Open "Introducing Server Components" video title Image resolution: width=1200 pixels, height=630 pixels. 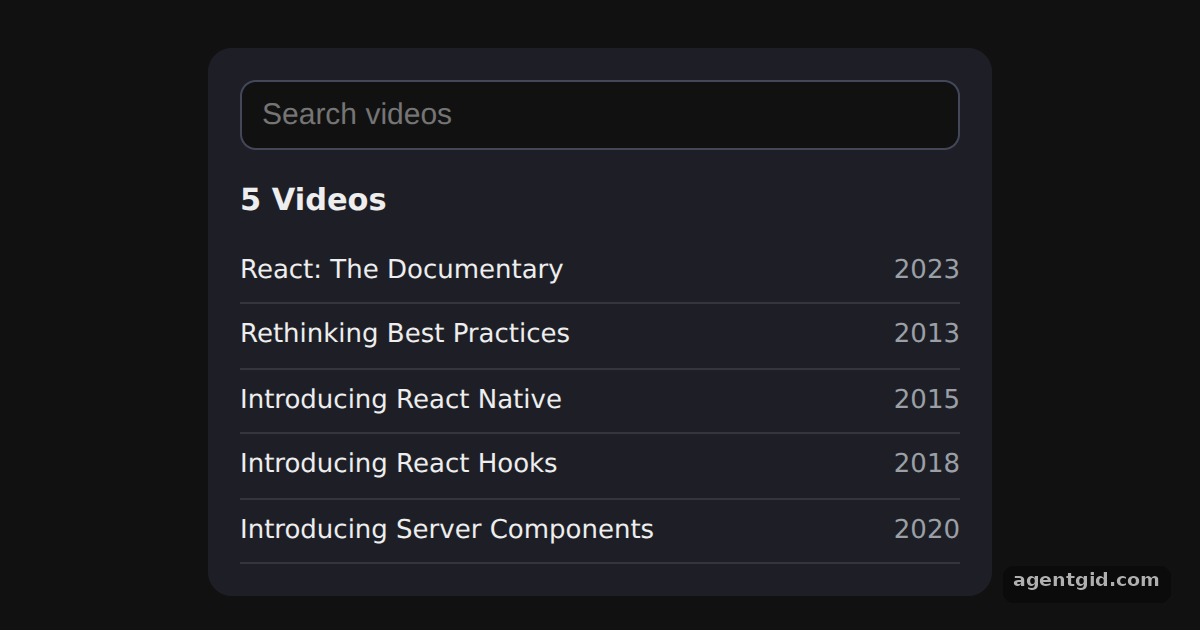[447, 529]
